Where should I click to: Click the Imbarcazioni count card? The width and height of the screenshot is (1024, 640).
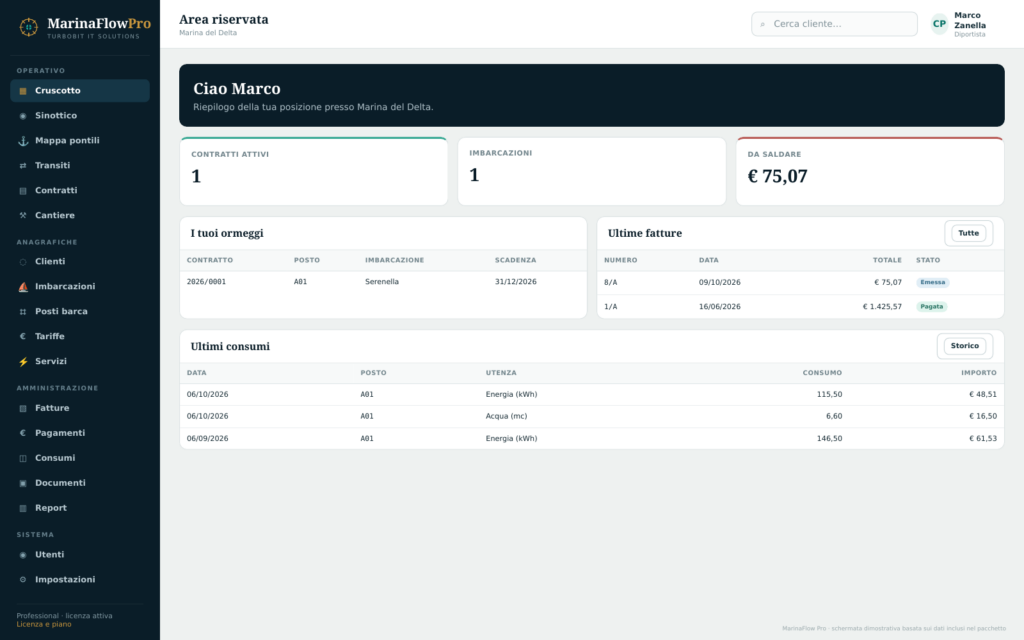click(592, 171)
